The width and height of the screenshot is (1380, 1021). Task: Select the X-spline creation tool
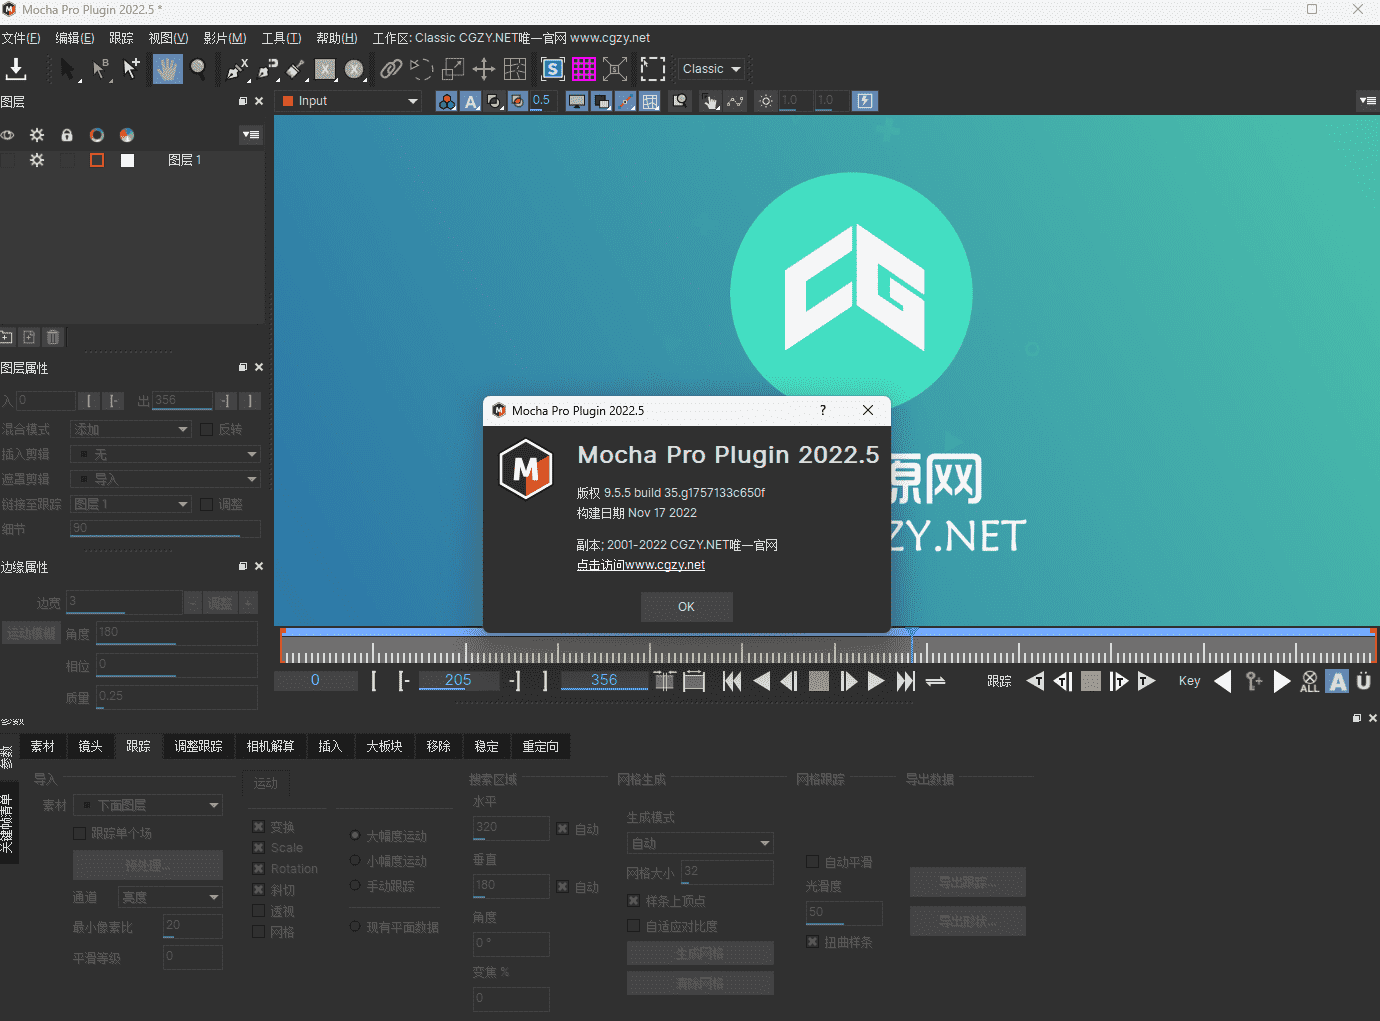point(237,69)
